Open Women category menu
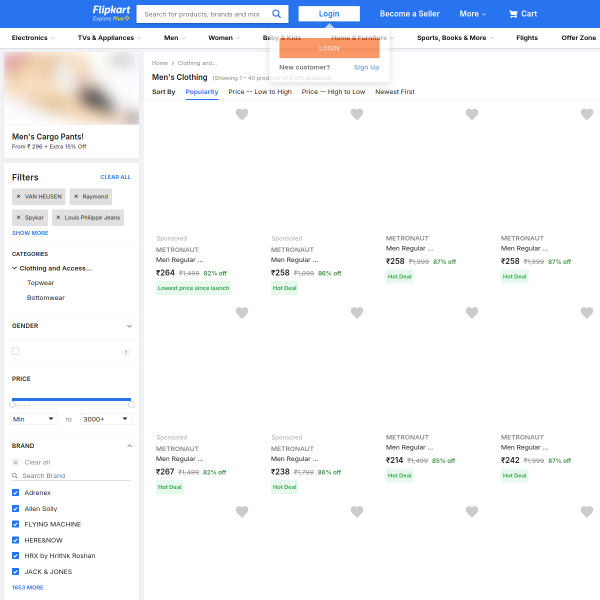600x600 pixels. tap(224, 38)
